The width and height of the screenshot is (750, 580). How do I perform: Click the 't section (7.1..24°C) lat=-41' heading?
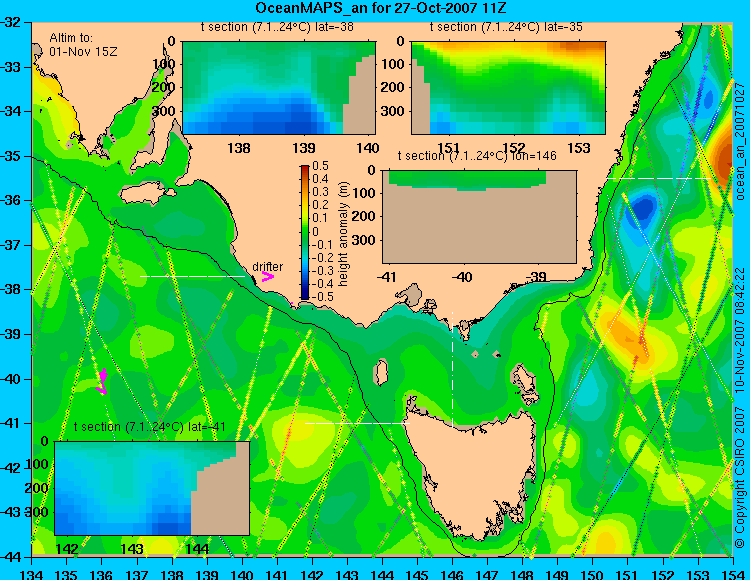click(x=149, y=427)
